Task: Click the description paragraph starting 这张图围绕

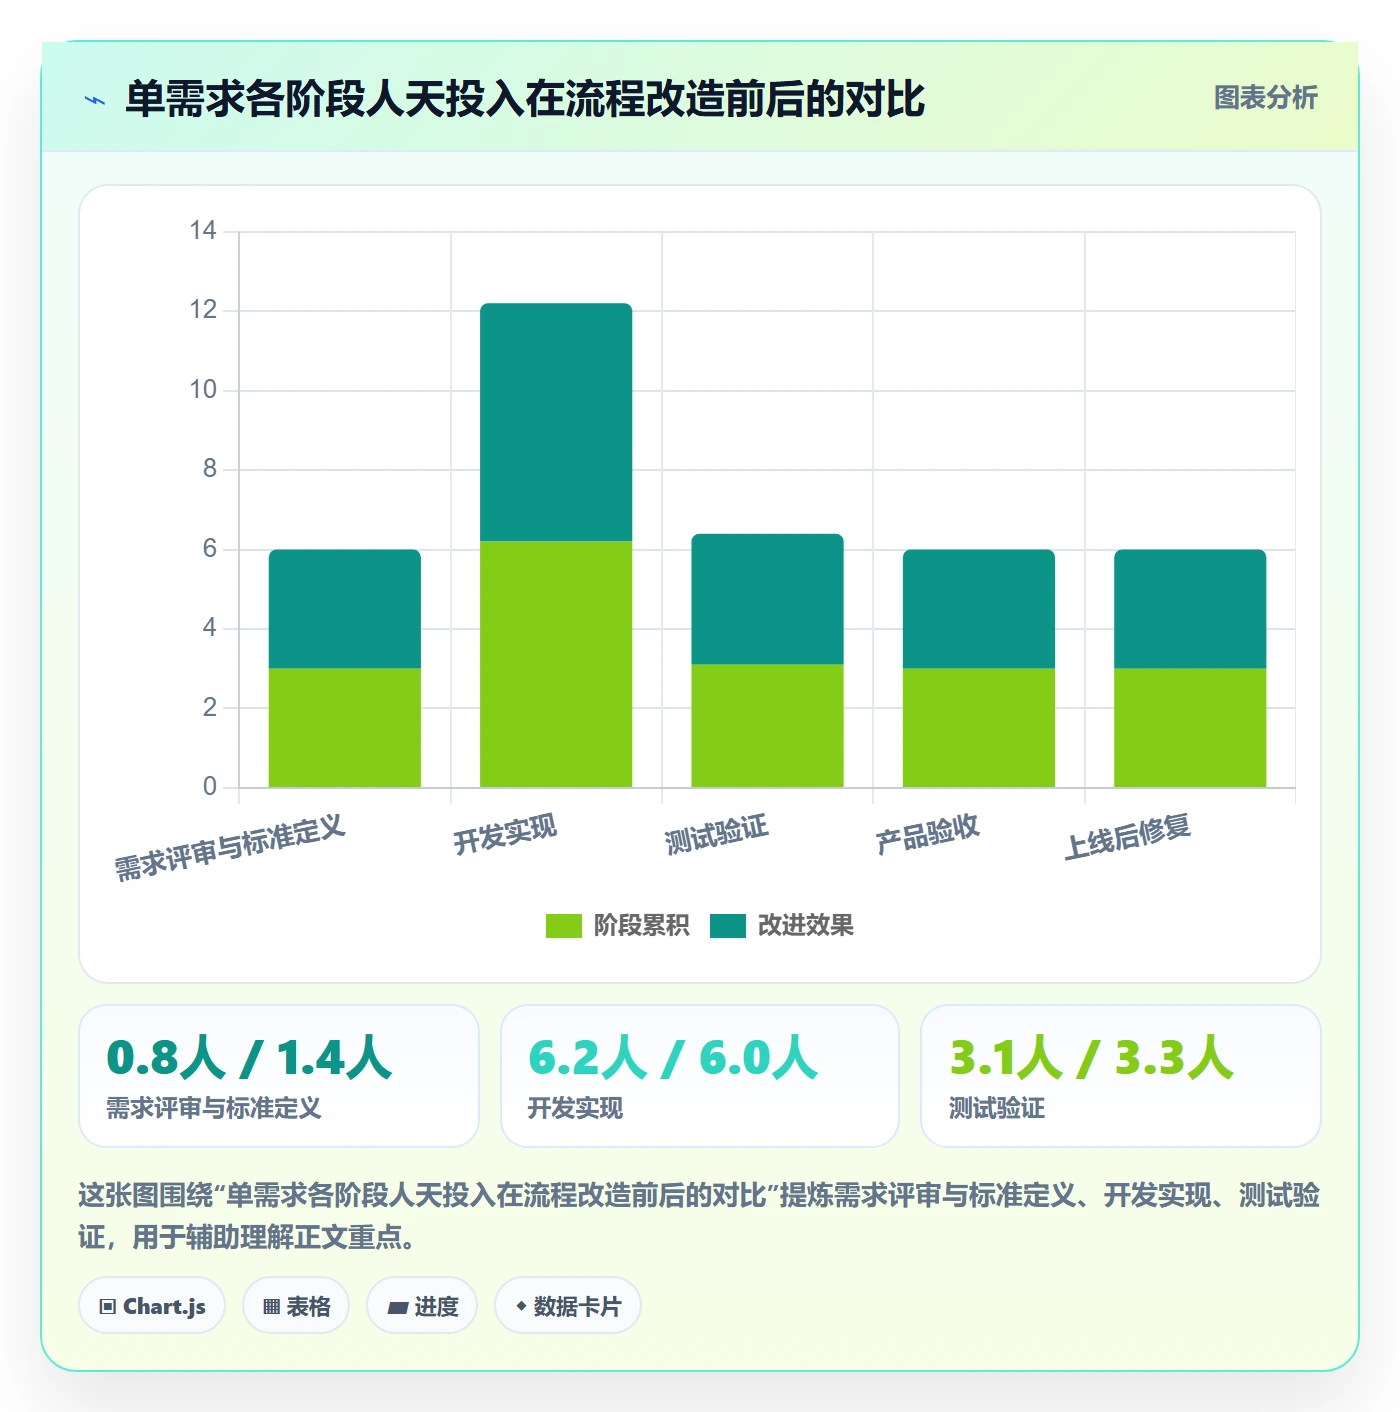Action: (x=699, y=1216)
